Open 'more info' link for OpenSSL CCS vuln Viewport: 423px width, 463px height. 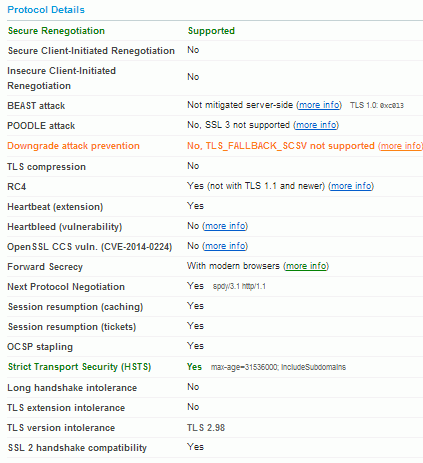pyautogui.click(x=225, y=246)
